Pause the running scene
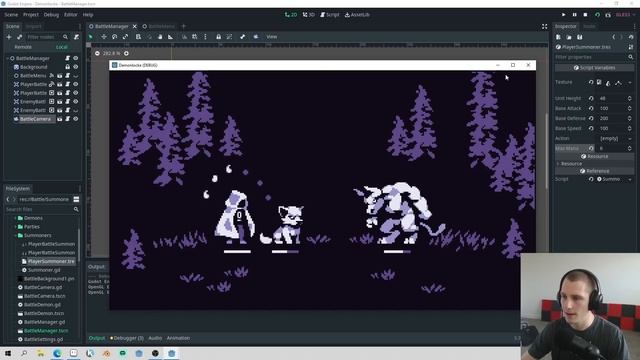 [575, 15]
